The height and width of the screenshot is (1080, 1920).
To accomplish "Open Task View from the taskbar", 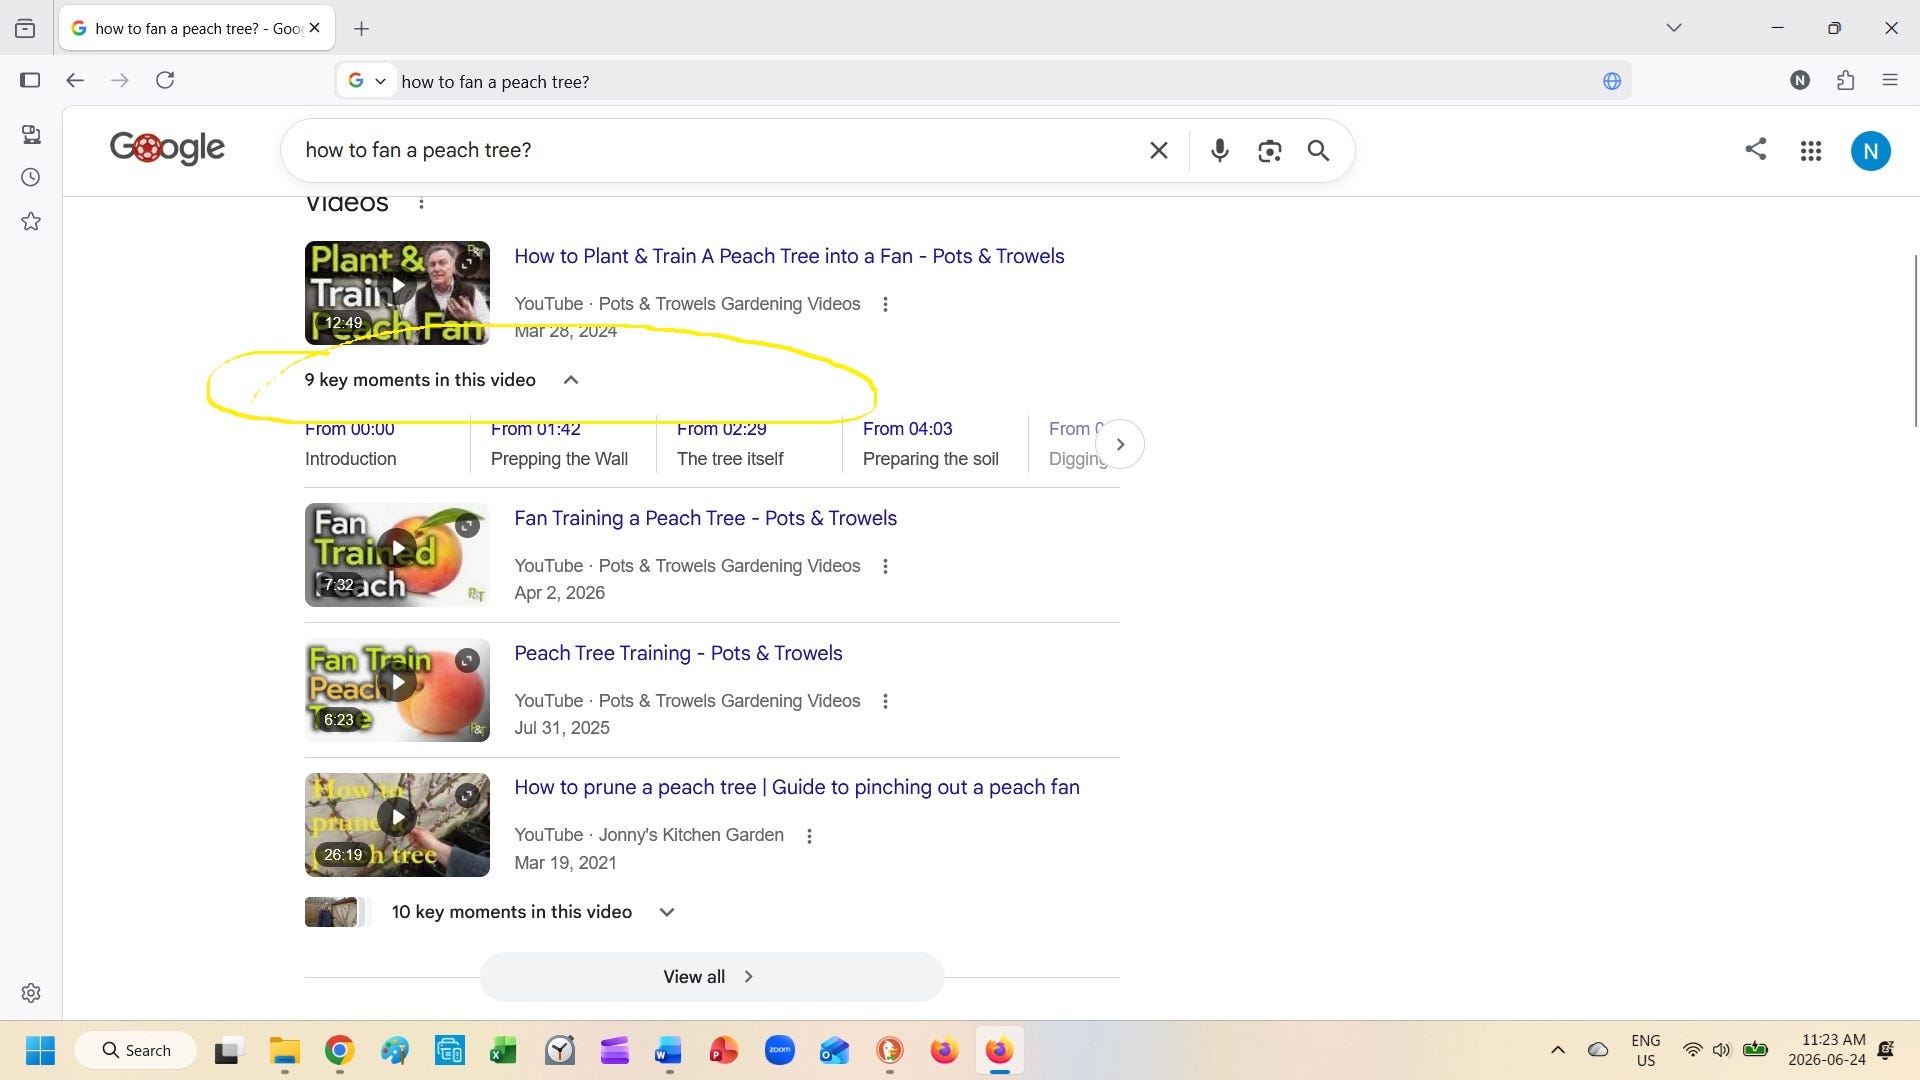I will click(x=228, y=1050).
